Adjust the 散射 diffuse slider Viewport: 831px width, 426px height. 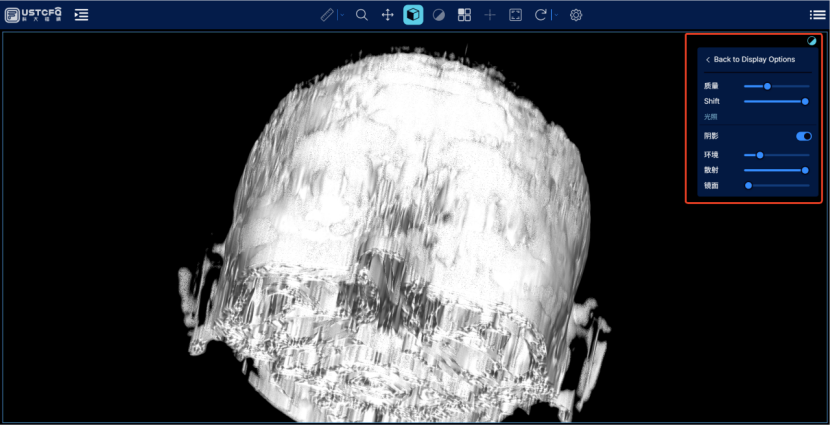coord(776,170)
